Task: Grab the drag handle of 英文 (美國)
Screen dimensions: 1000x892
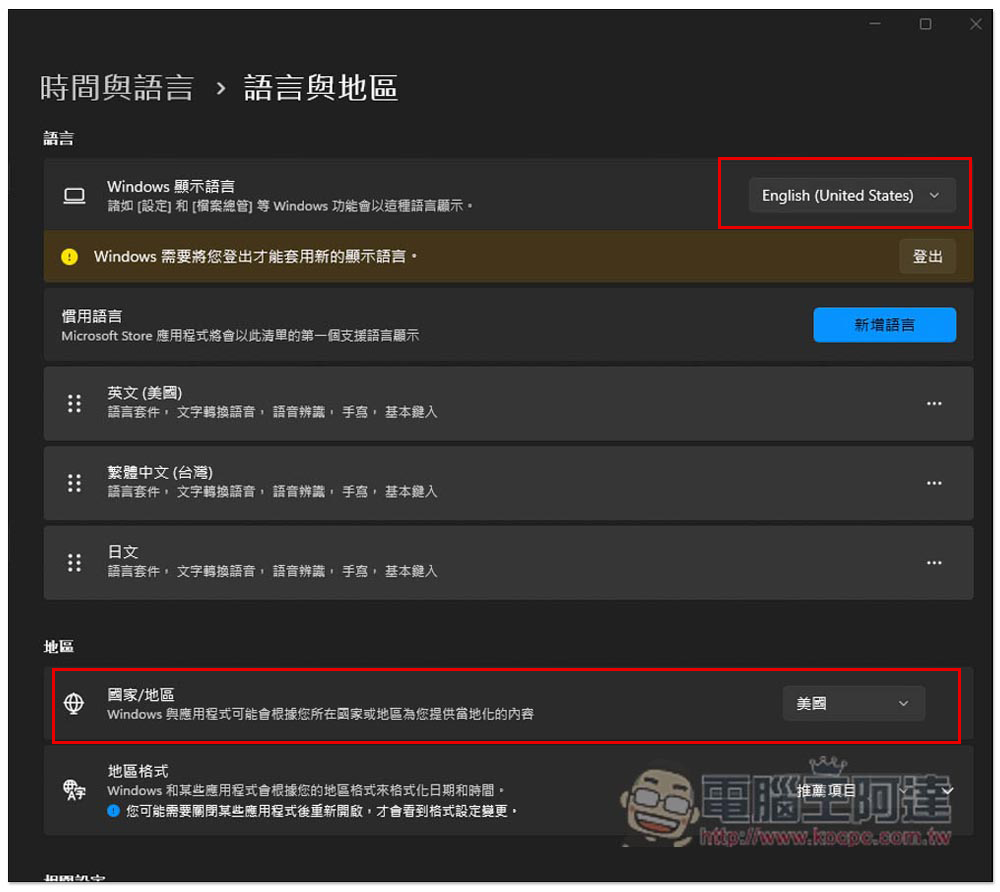Action: click(75, 404)
